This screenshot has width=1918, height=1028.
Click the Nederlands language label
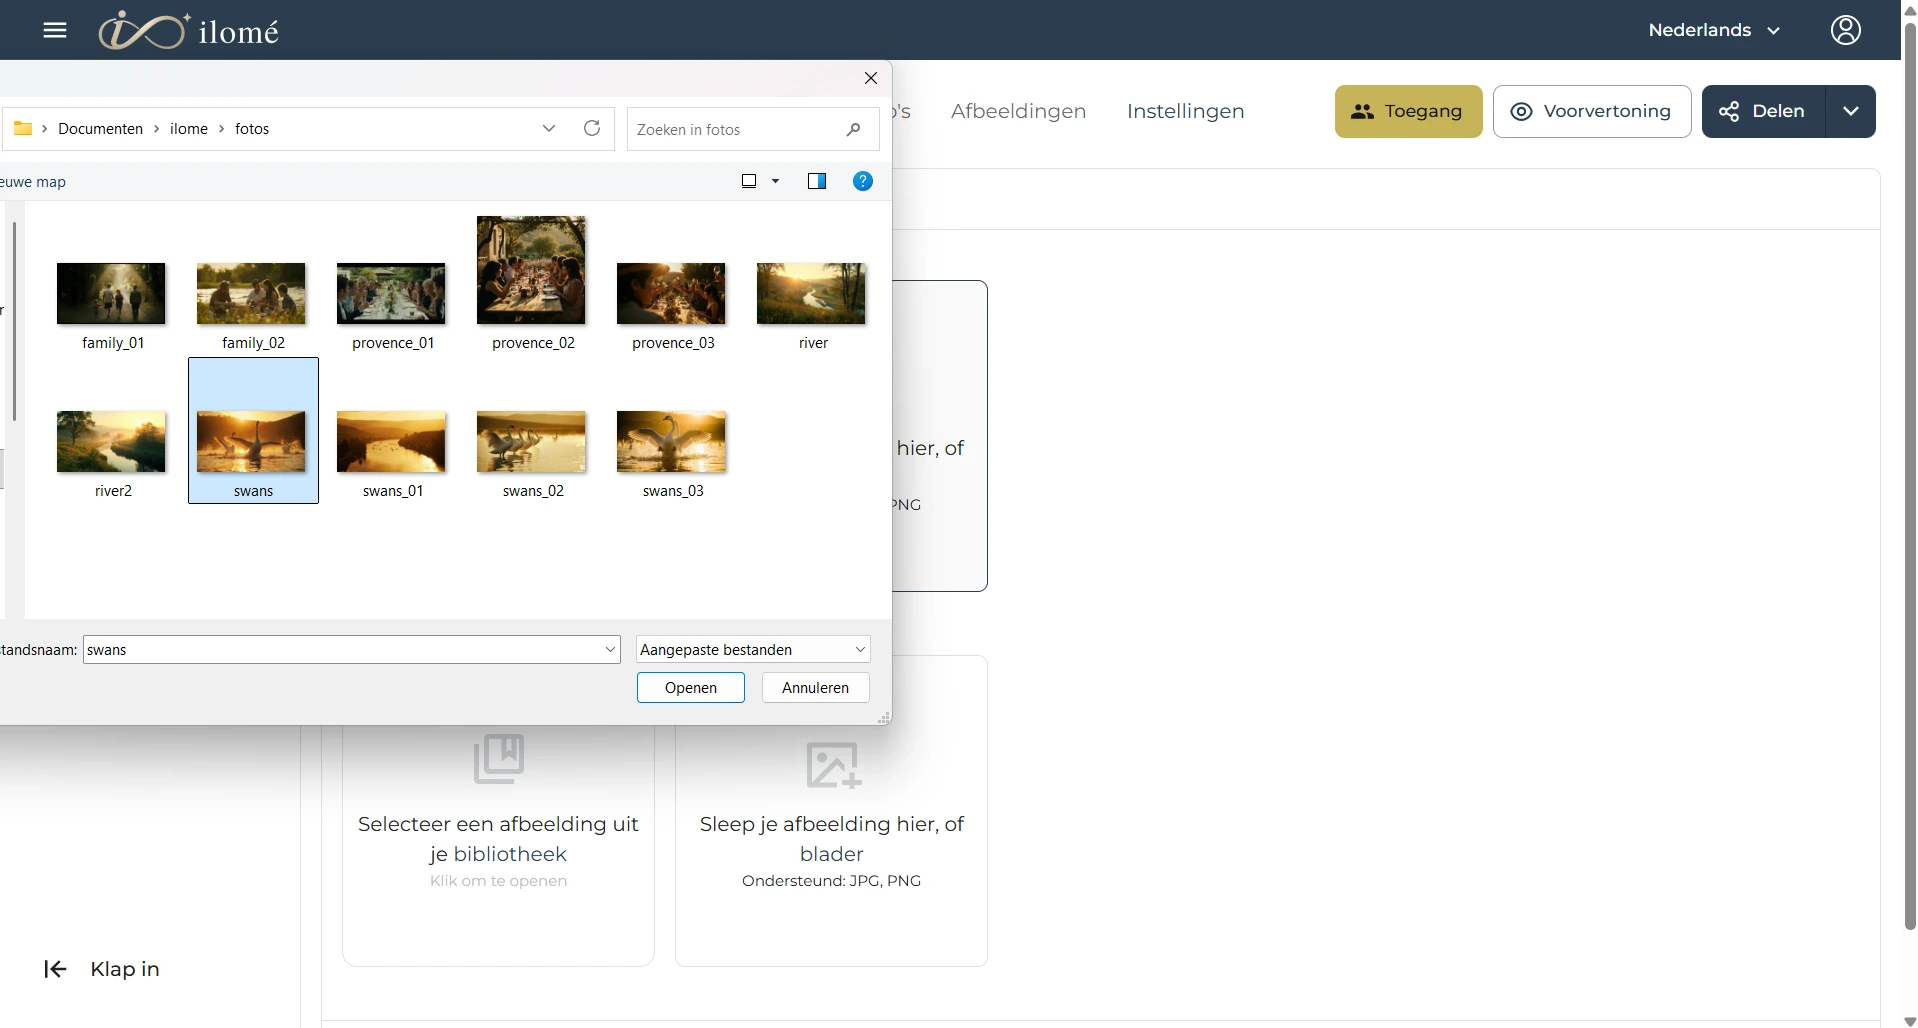coord(1699,30)
